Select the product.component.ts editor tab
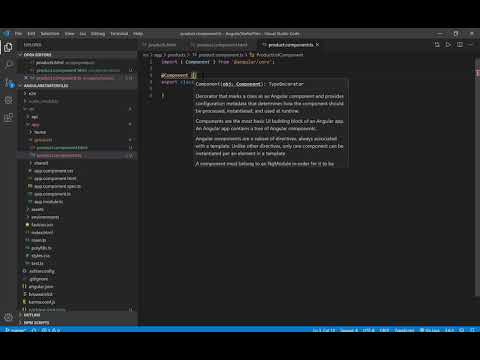This screenshot has width=480, height=360. point(290,45)
